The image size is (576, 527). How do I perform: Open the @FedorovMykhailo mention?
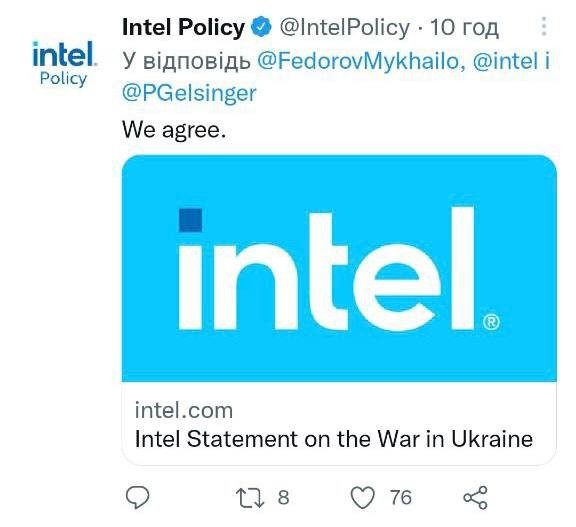point(361,61)
